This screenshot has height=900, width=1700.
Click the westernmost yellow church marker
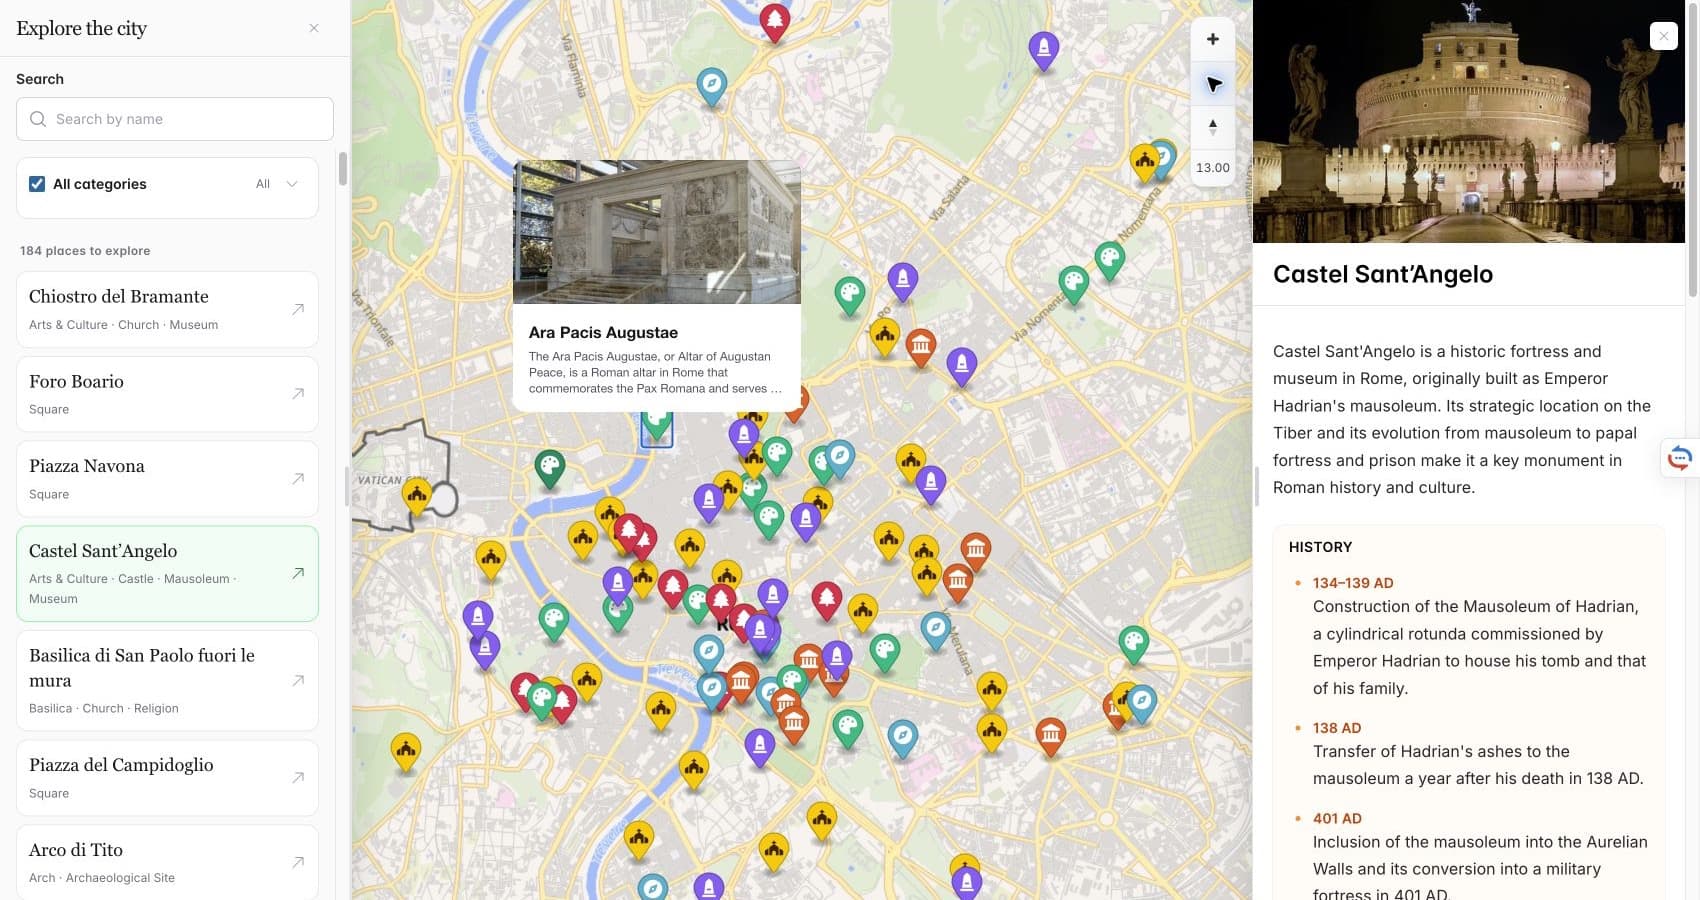coord(405,751)
